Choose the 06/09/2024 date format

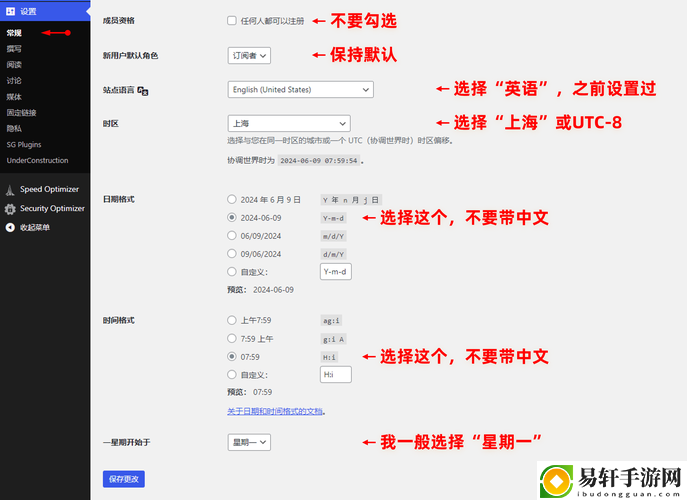tap(232, 235)
